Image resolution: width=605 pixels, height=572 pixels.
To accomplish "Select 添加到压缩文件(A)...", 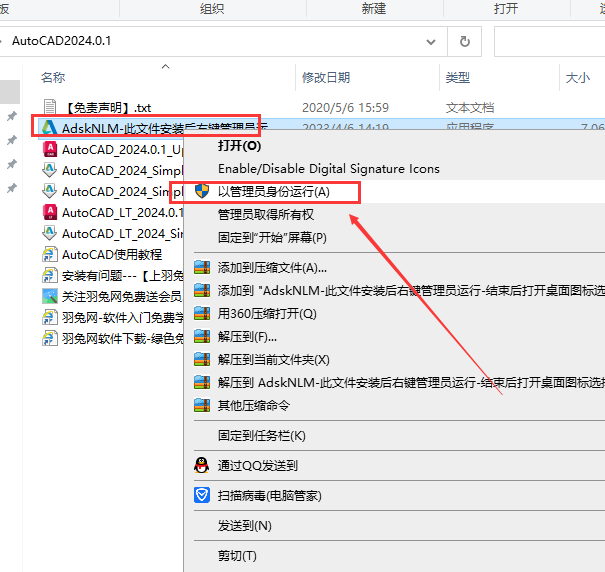I will click(272, 267).
